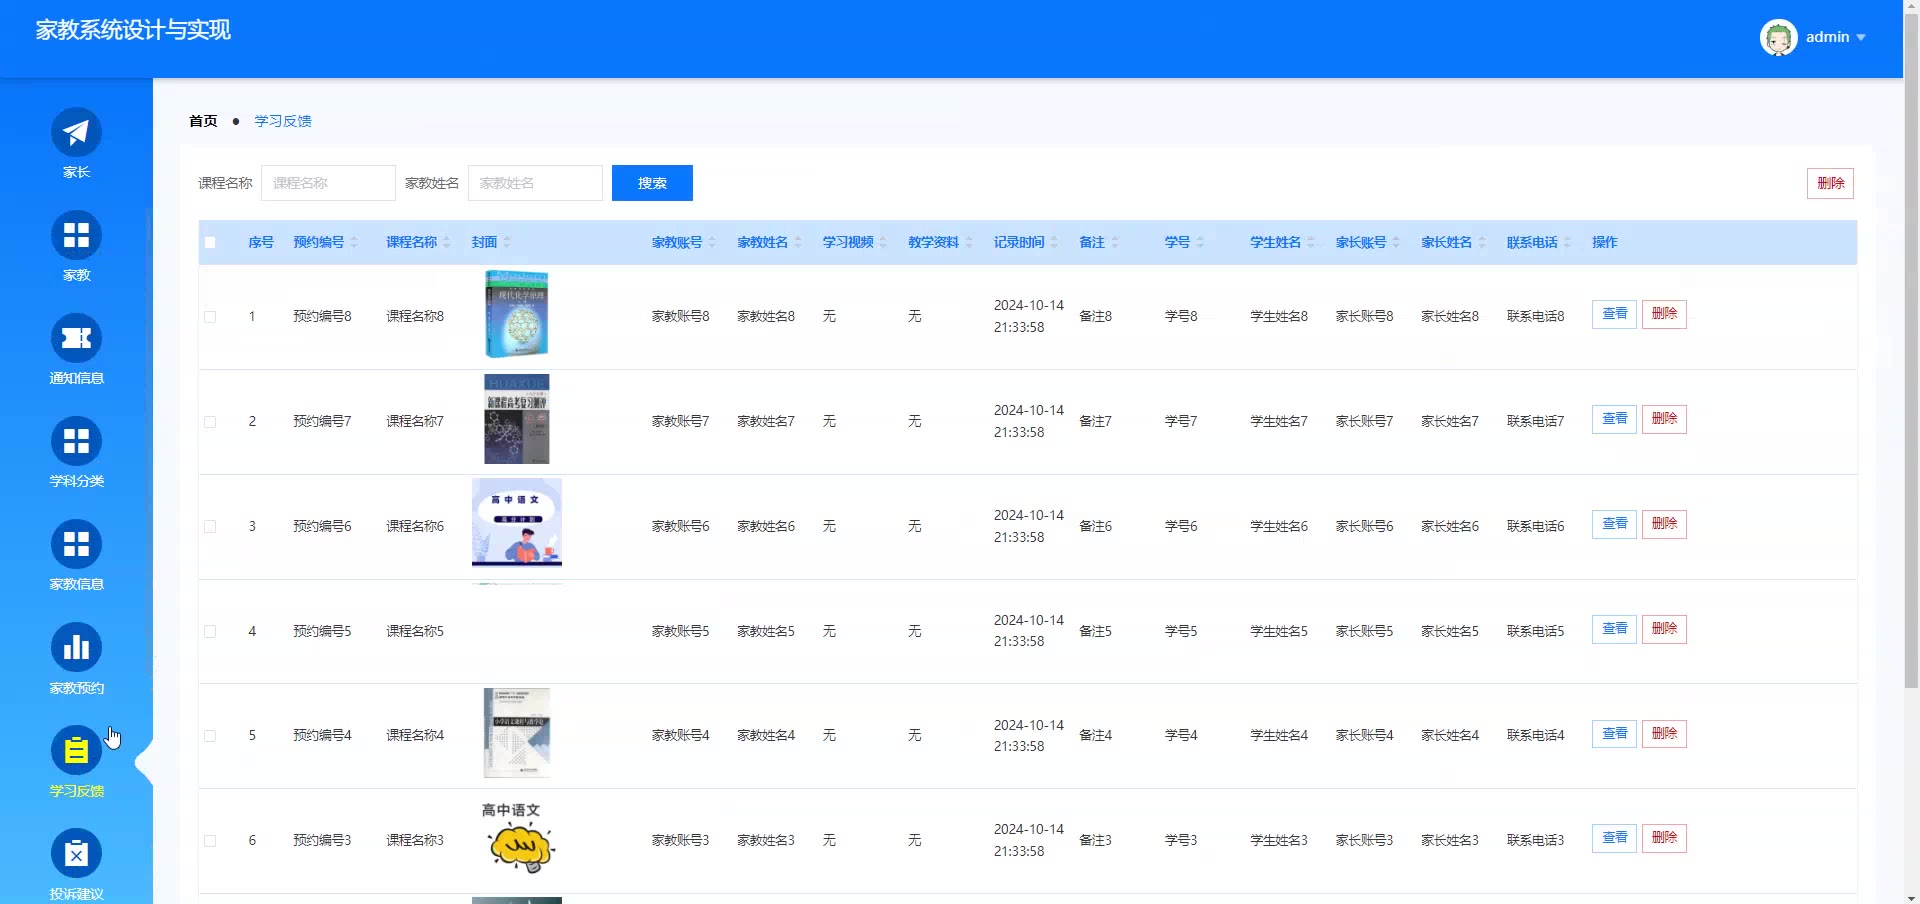This screenshot has width=1920, height=904.
Task: Sort by the 预约编号 column arrows
Action: point(354,243)
